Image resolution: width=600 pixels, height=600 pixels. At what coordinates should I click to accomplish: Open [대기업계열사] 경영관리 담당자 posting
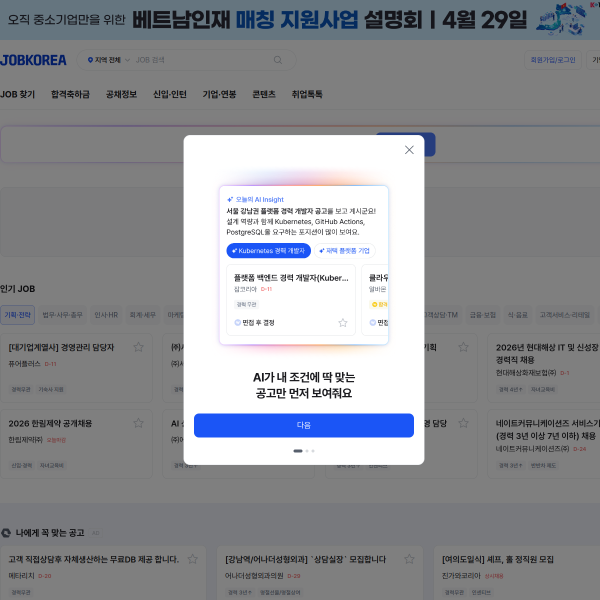pyautogui.click(x=61, y=347)
